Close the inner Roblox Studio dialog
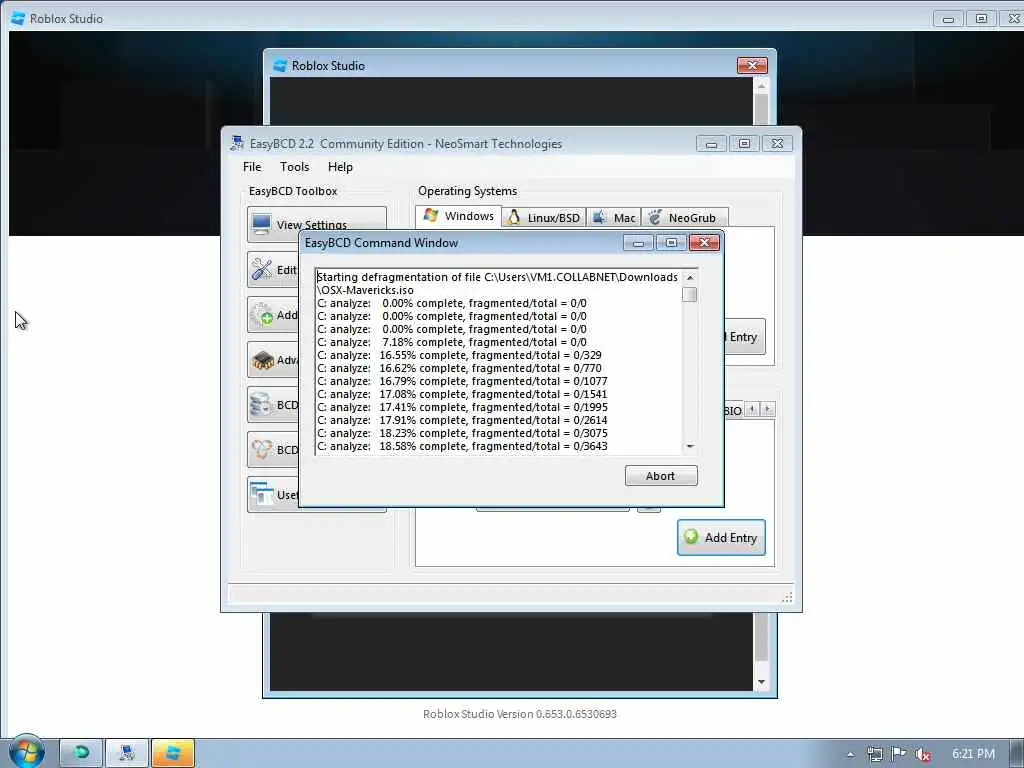 752,65
